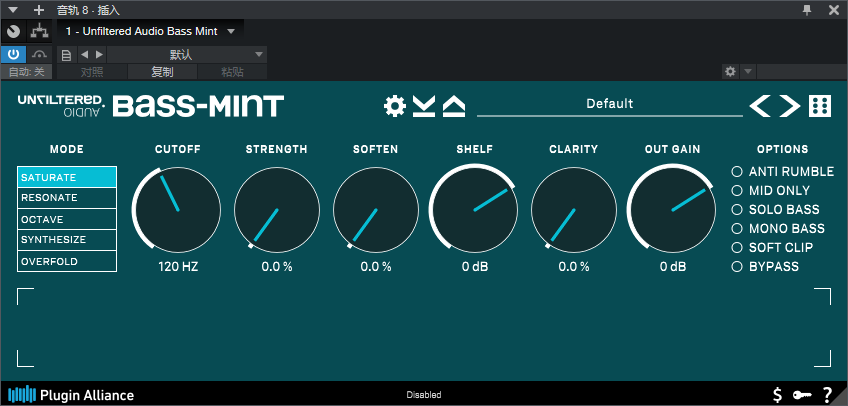Enable the Bypass option
This screenshot has height=406, width=848.
[737, 267]
